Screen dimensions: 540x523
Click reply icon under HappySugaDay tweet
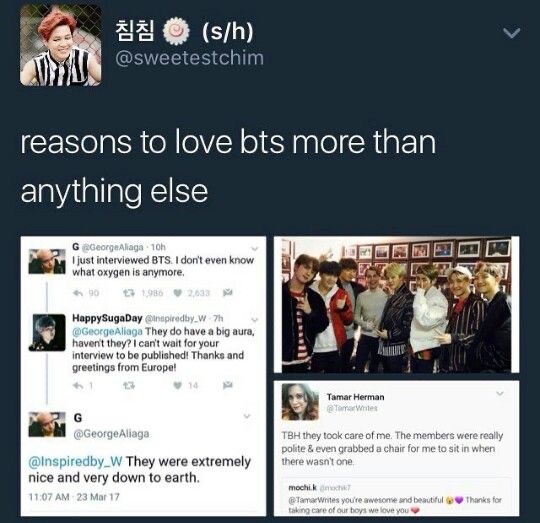pyautogui.click(x=78, y=385)
